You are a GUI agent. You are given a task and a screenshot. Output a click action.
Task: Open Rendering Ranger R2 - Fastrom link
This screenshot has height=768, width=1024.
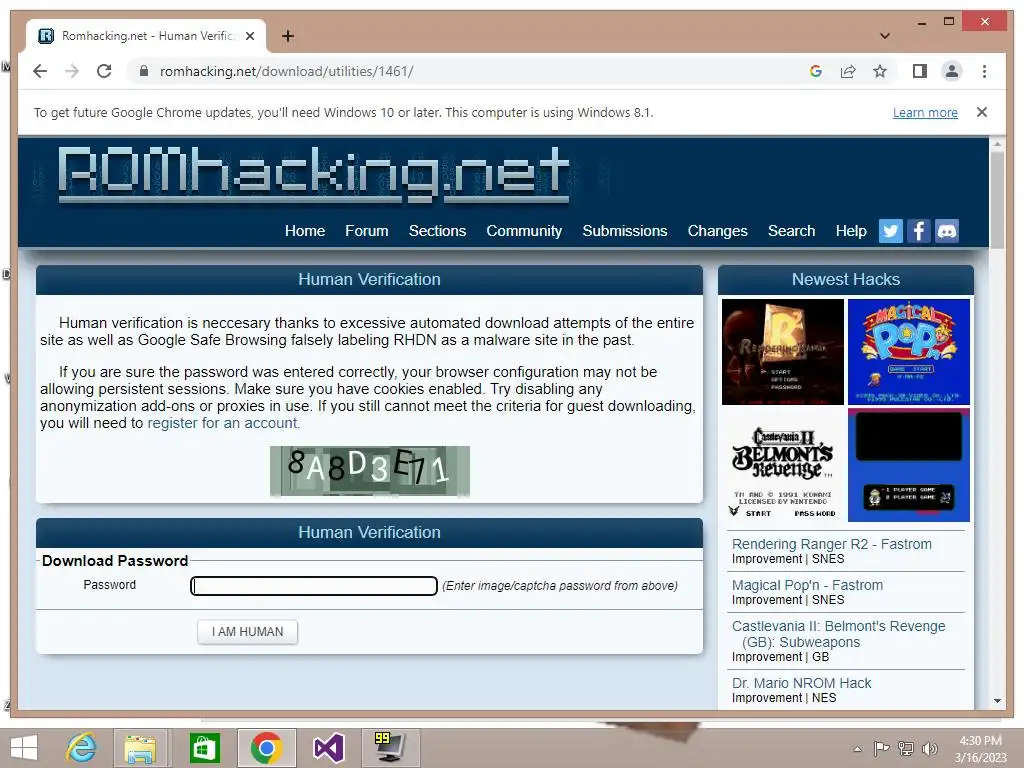(x=831, y=544)
